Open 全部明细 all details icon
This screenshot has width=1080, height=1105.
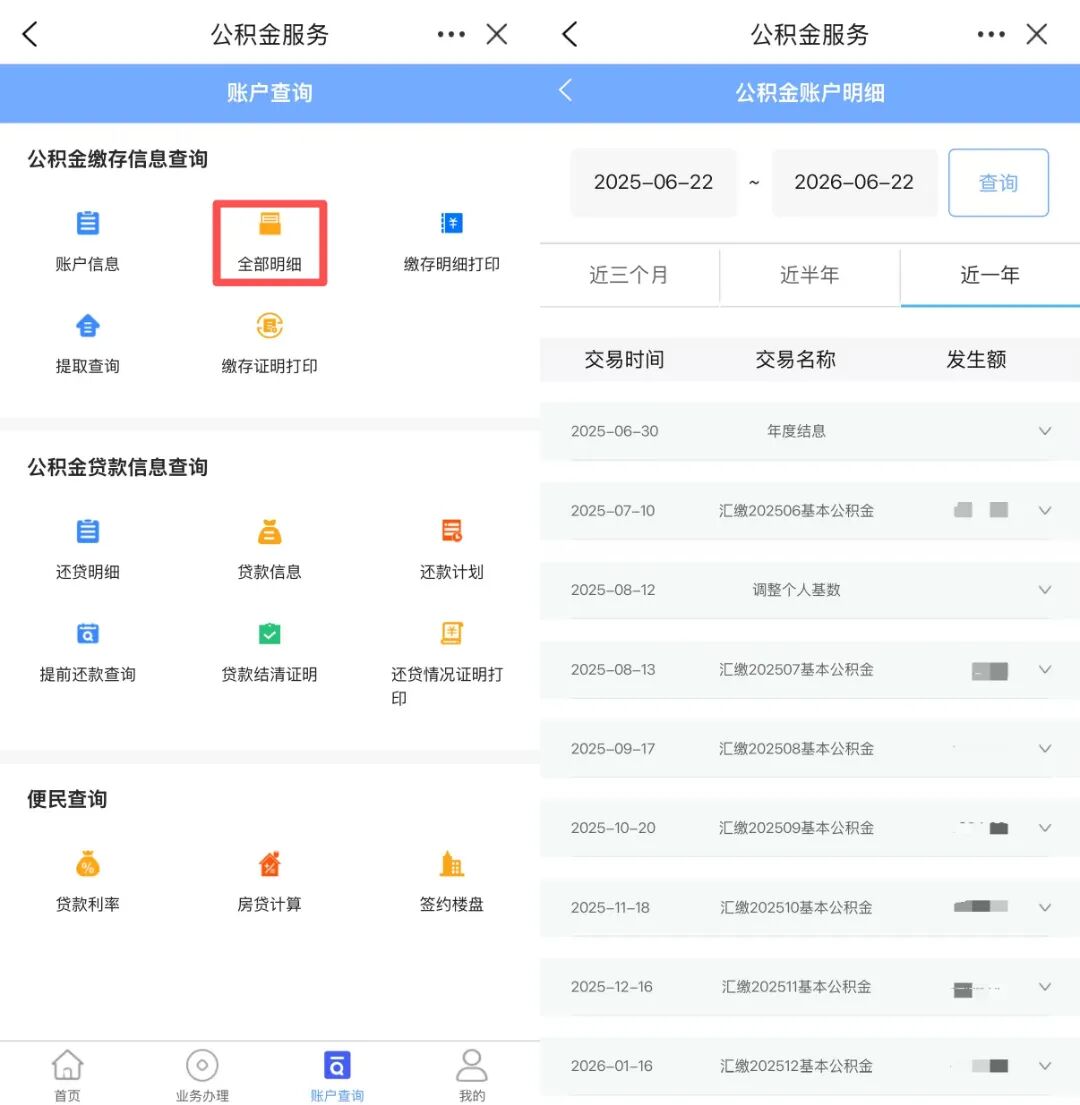coord(269,224)
